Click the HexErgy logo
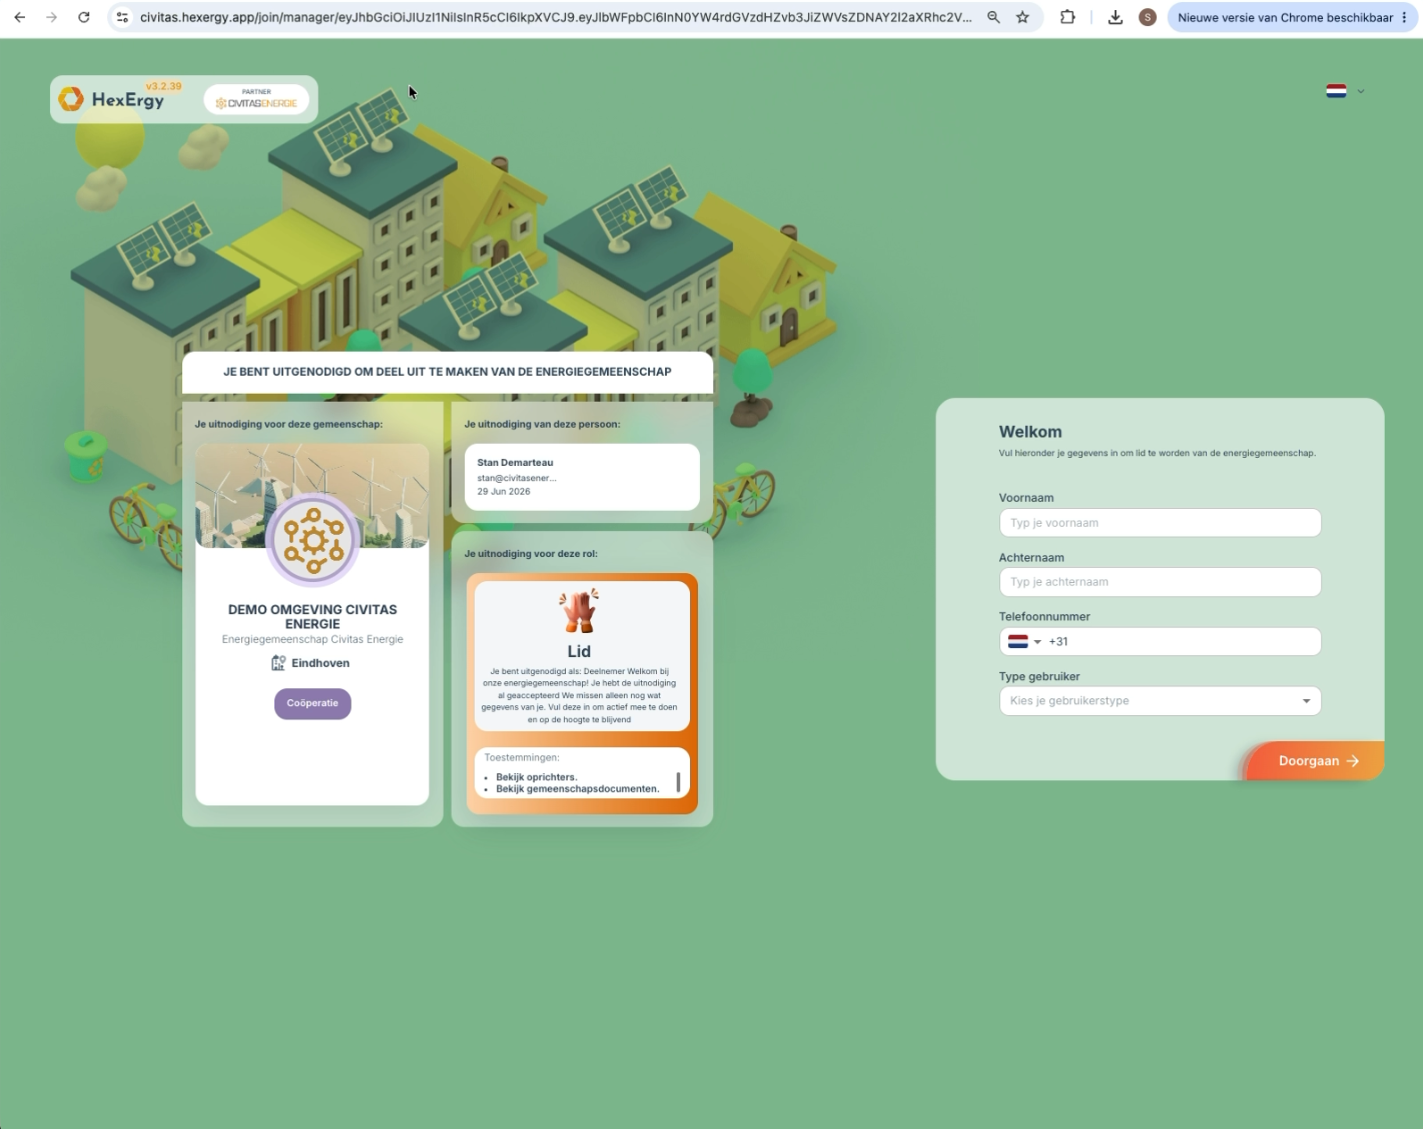This screenshot has height=1129, width=1423. [111, 99]
